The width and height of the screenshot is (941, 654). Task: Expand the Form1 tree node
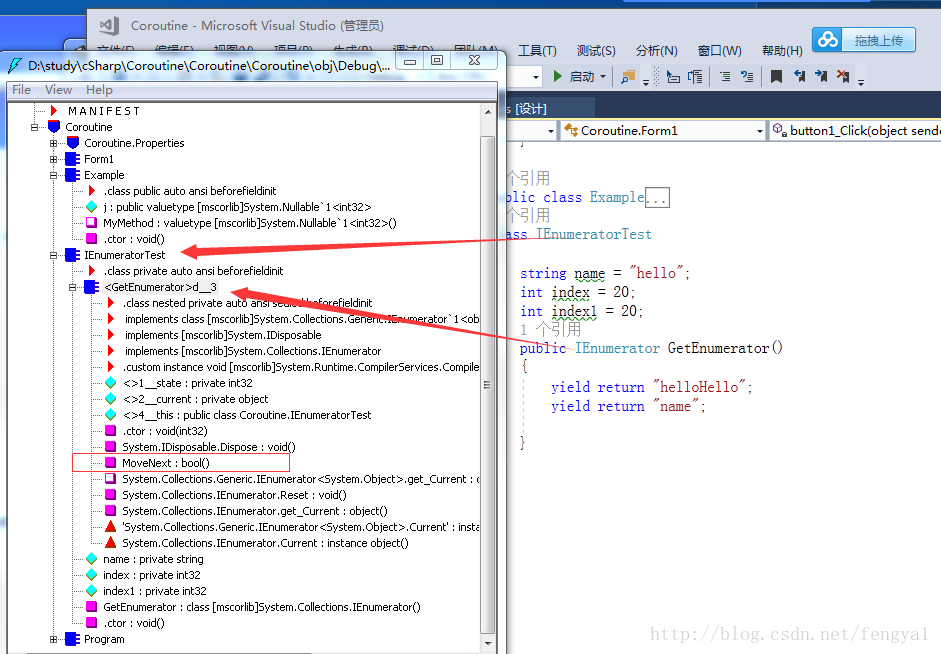coord(53,159)
